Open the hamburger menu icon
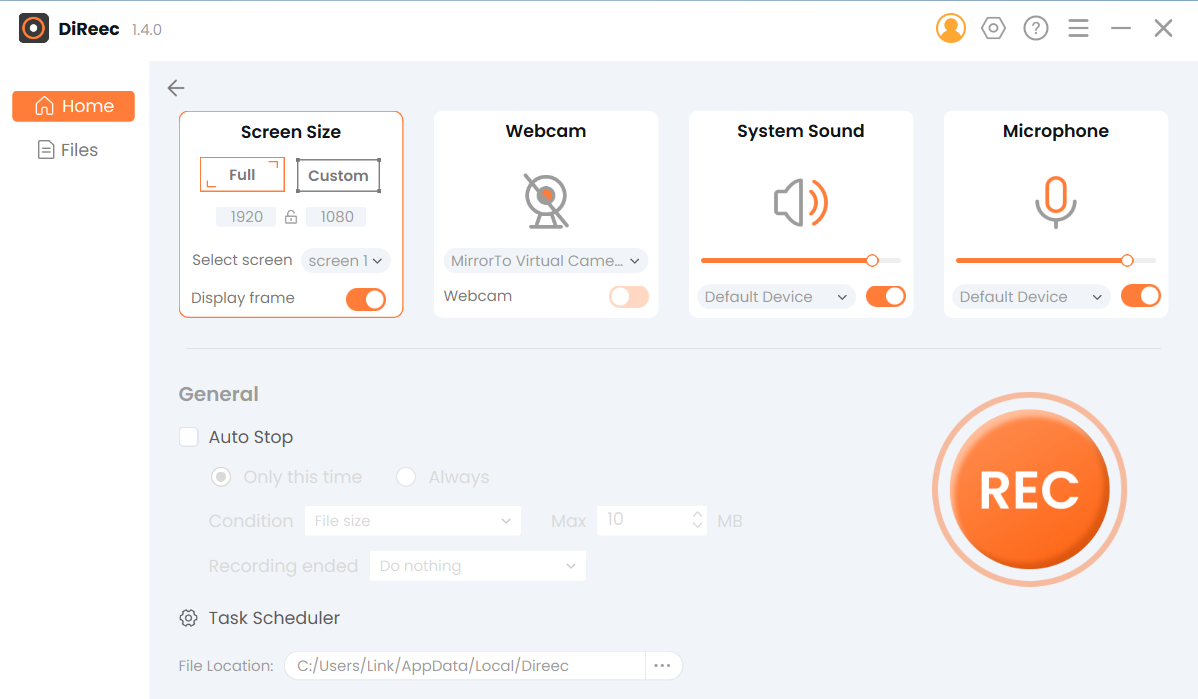This screenshot has width=1198, height=699. click(1078, 28)
